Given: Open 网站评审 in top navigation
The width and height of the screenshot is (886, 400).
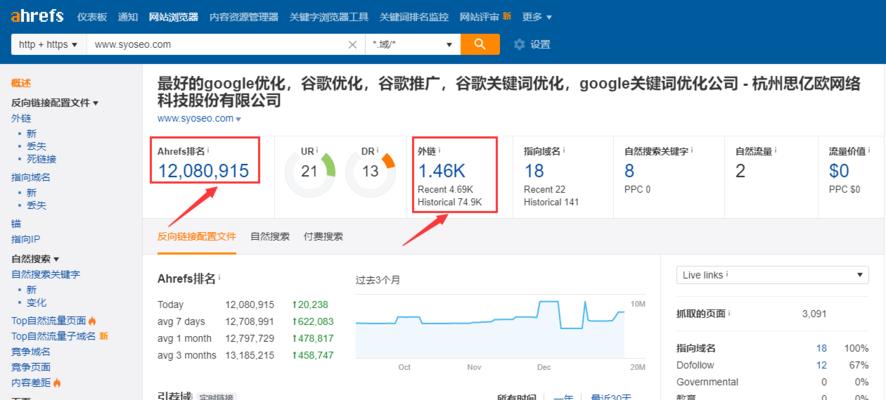Looking at the screenshot, I should pos(480,17).
